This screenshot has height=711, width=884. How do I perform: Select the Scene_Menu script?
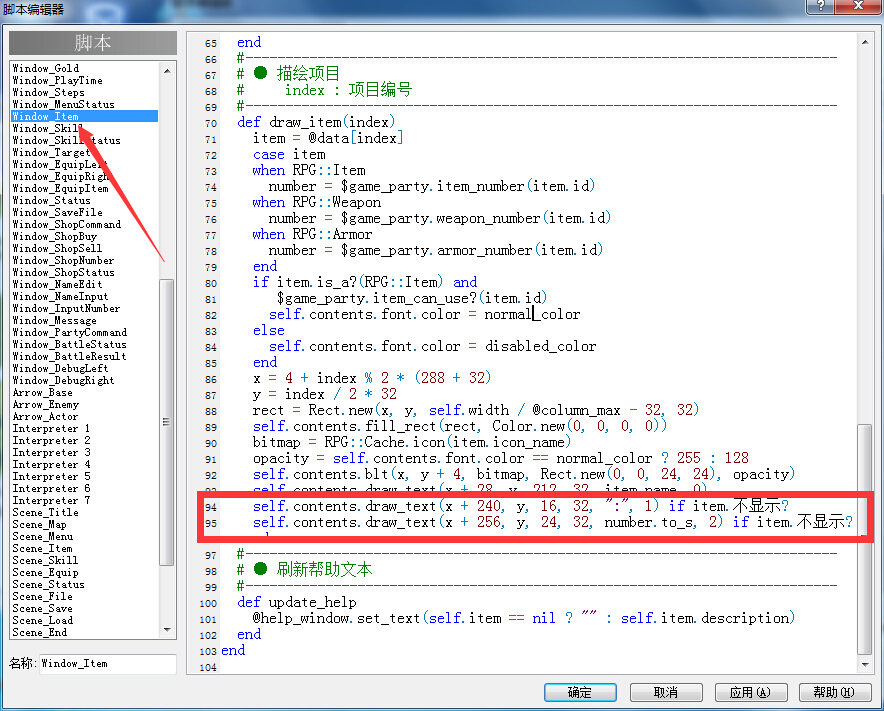[x=43, y=536]
